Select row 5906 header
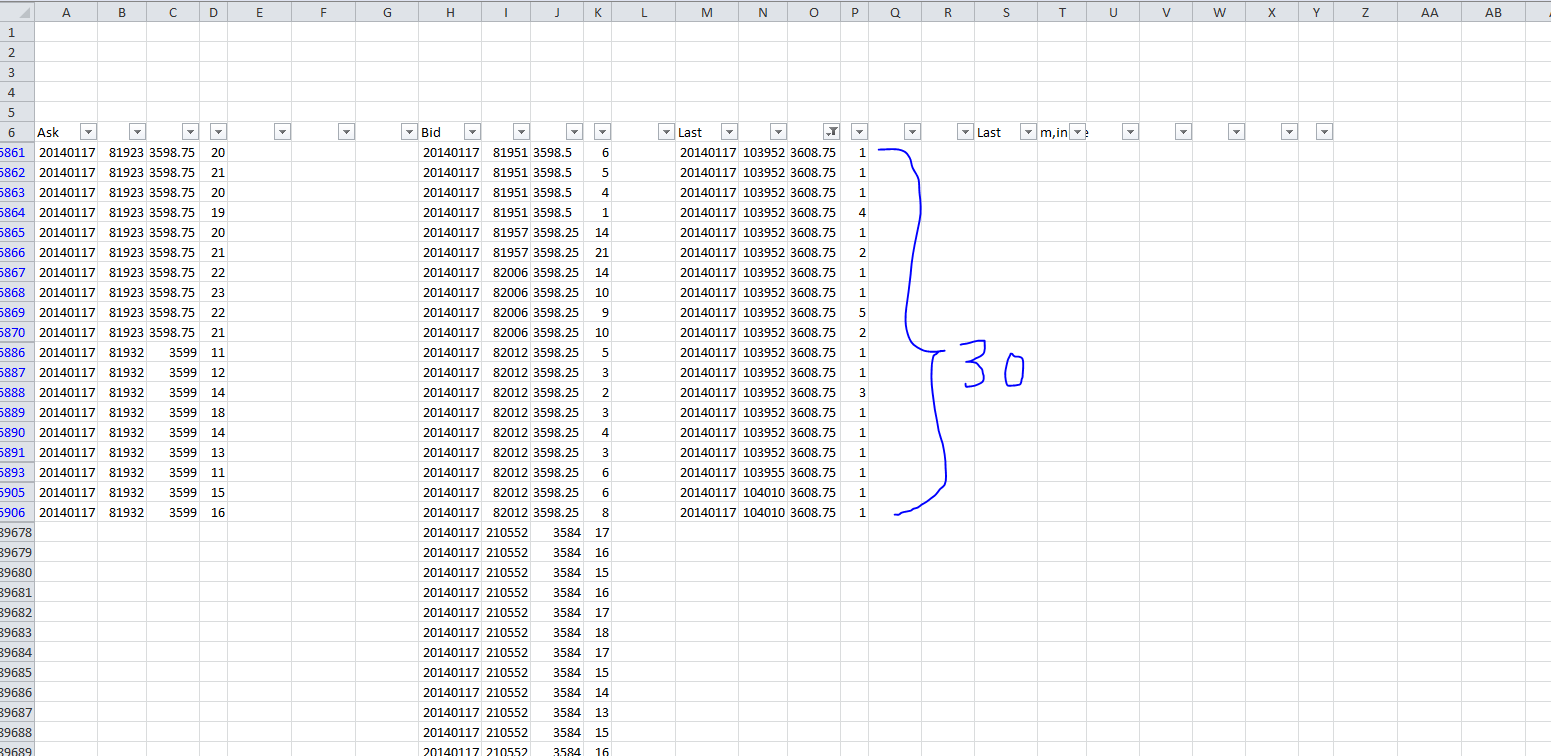This screenshot has width=1551, height=756. coord(18,512)
